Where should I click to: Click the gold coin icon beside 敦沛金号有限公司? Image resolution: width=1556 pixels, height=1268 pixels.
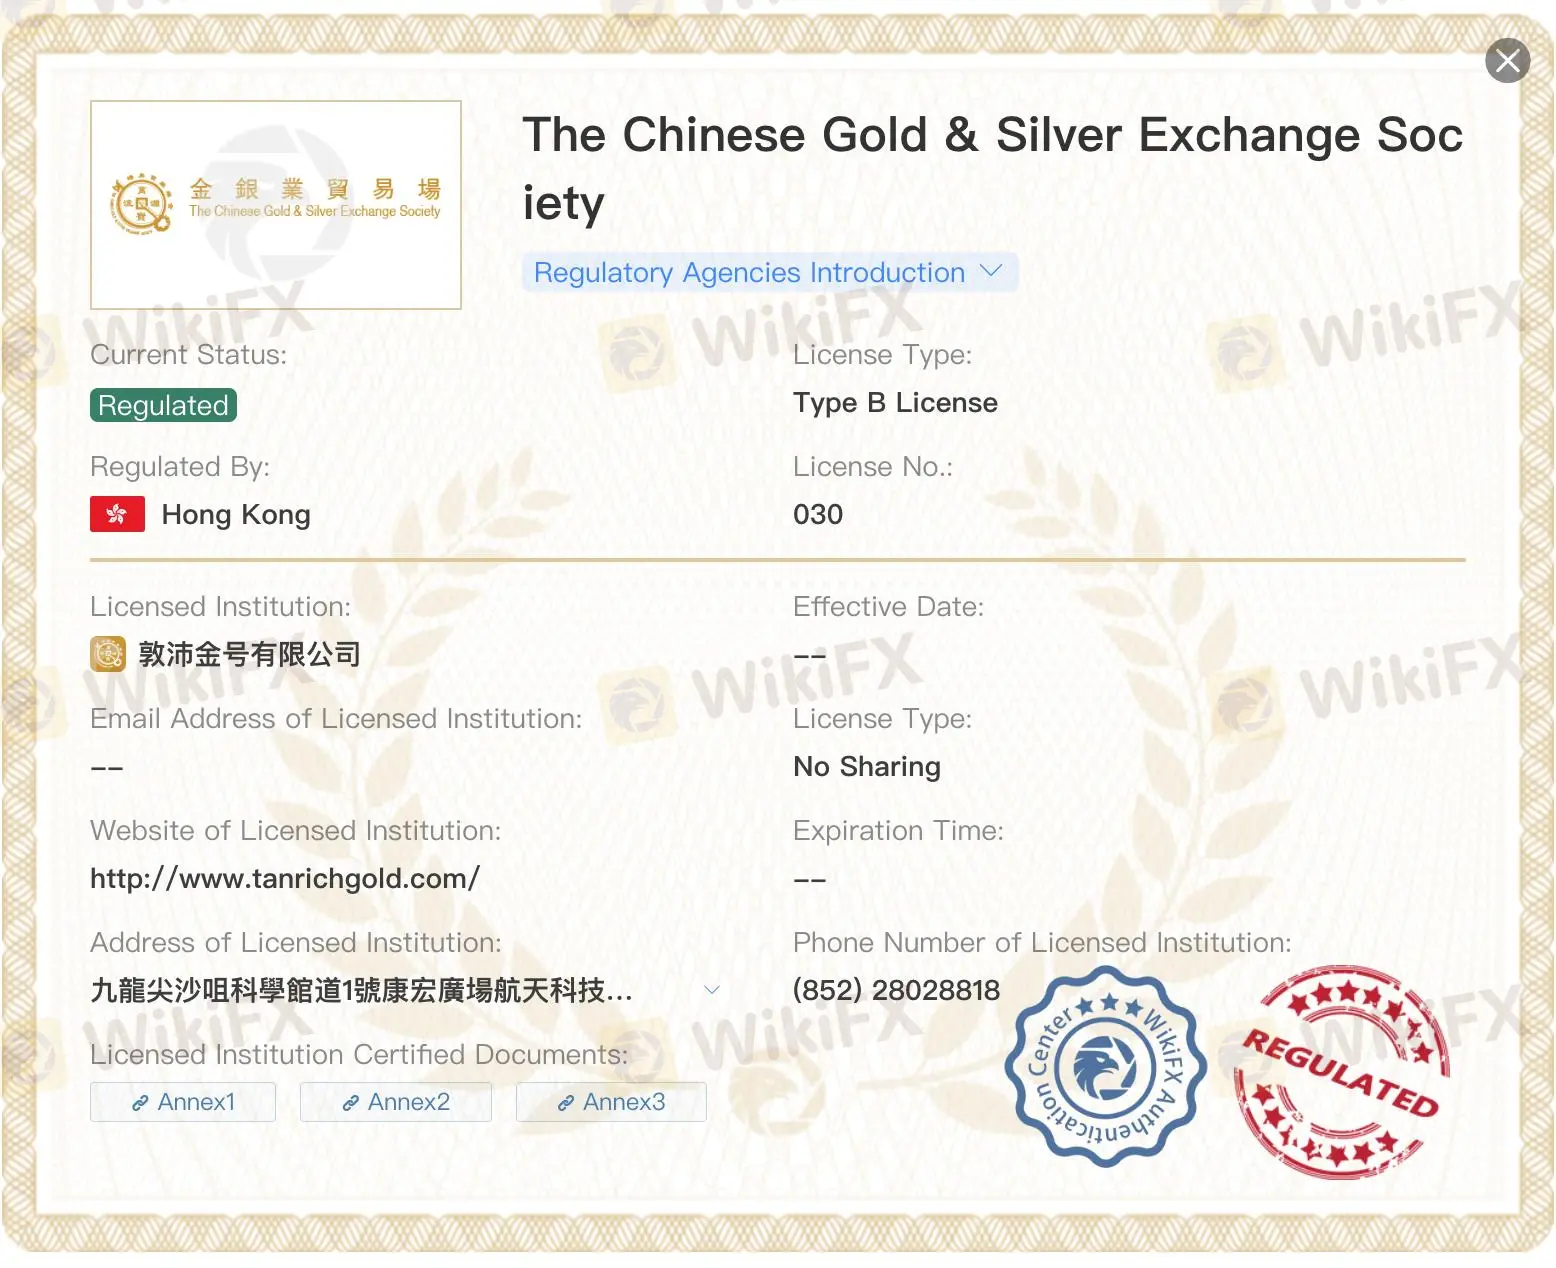pos(107,654)
